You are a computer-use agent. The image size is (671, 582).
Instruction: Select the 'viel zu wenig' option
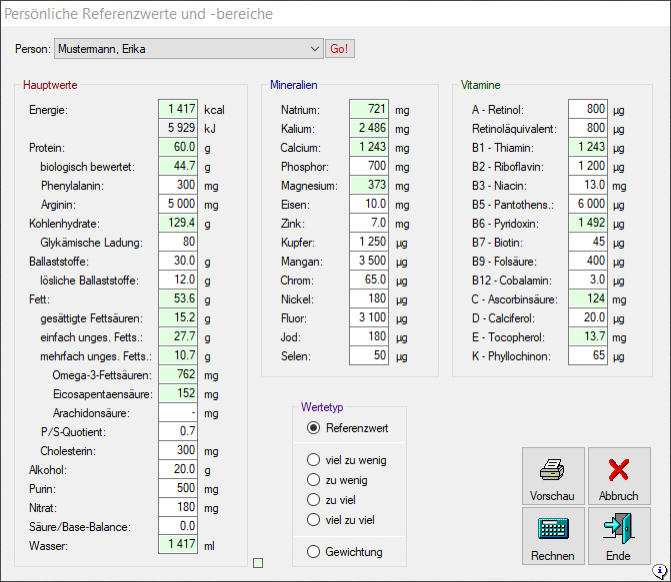pyautogui.click(x=314, y=461)
